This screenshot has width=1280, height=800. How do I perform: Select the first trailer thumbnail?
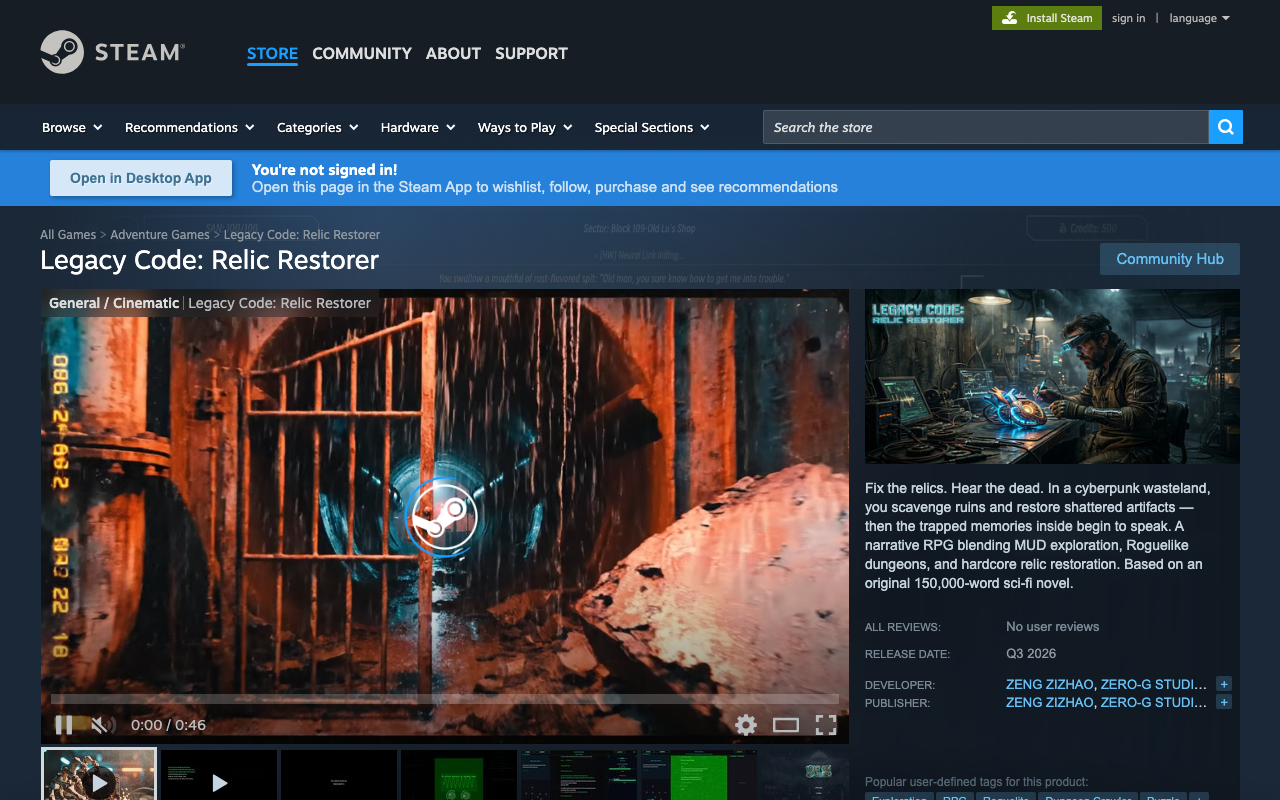pyautogui.click(x=99, y=775)
